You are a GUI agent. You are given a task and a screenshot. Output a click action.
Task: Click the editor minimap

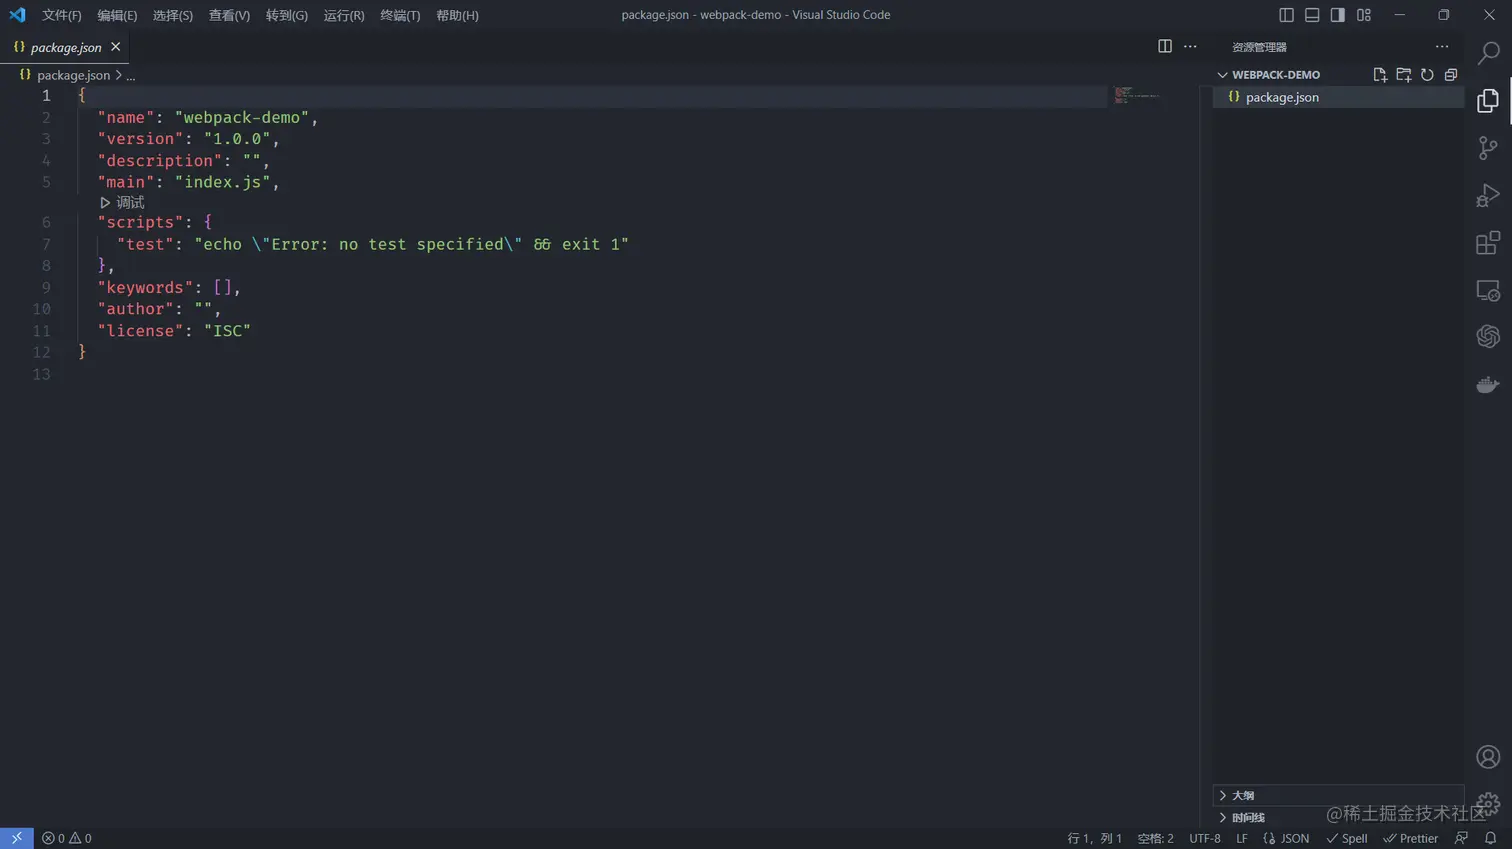pyautogui.click(x=1137, y=95)
